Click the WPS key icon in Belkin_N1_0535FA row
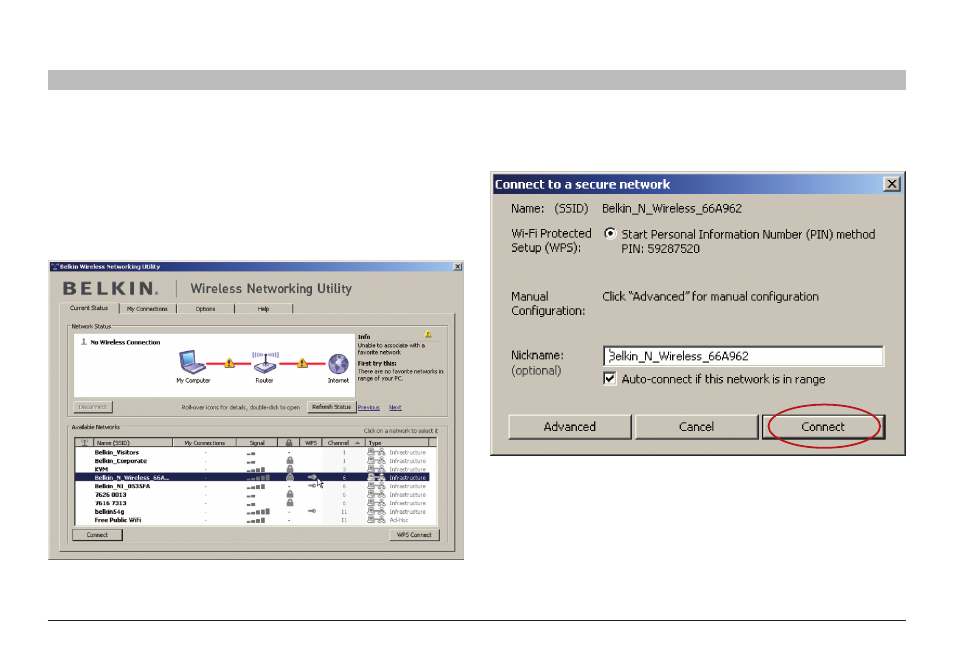This screenshot has height=668, width=954. tap(312, 486)
